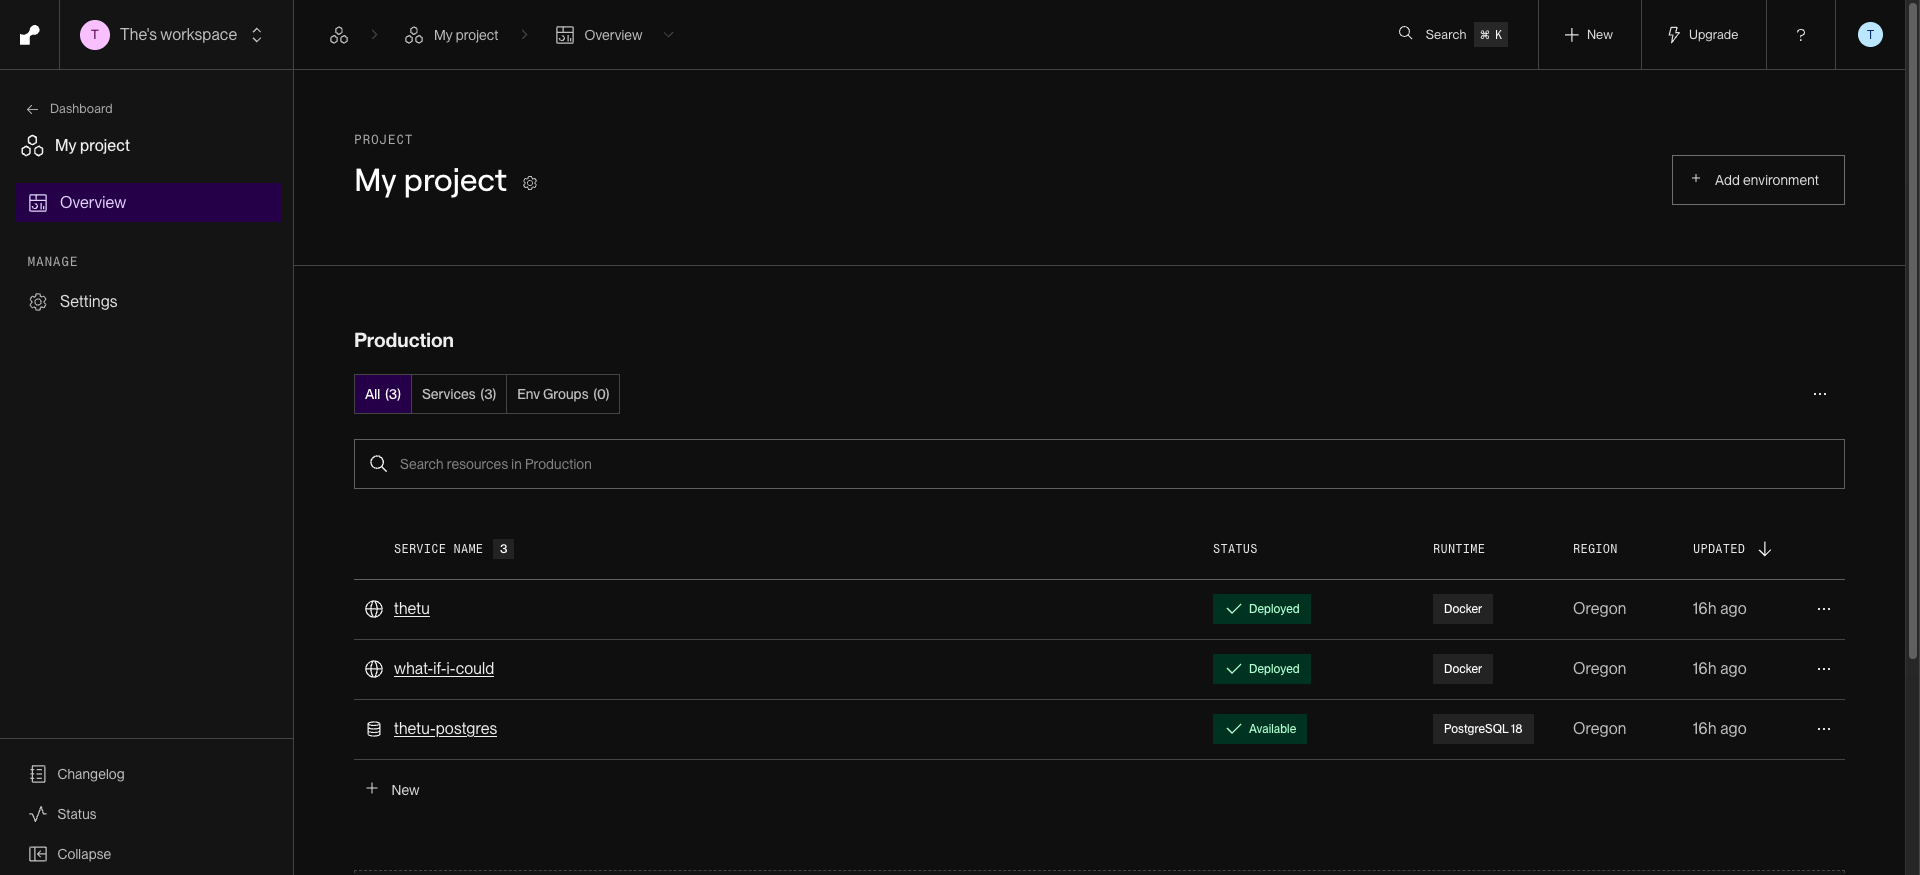The image size is (1920, 875).
Task: Open the Search bar
Action: 1452,35
